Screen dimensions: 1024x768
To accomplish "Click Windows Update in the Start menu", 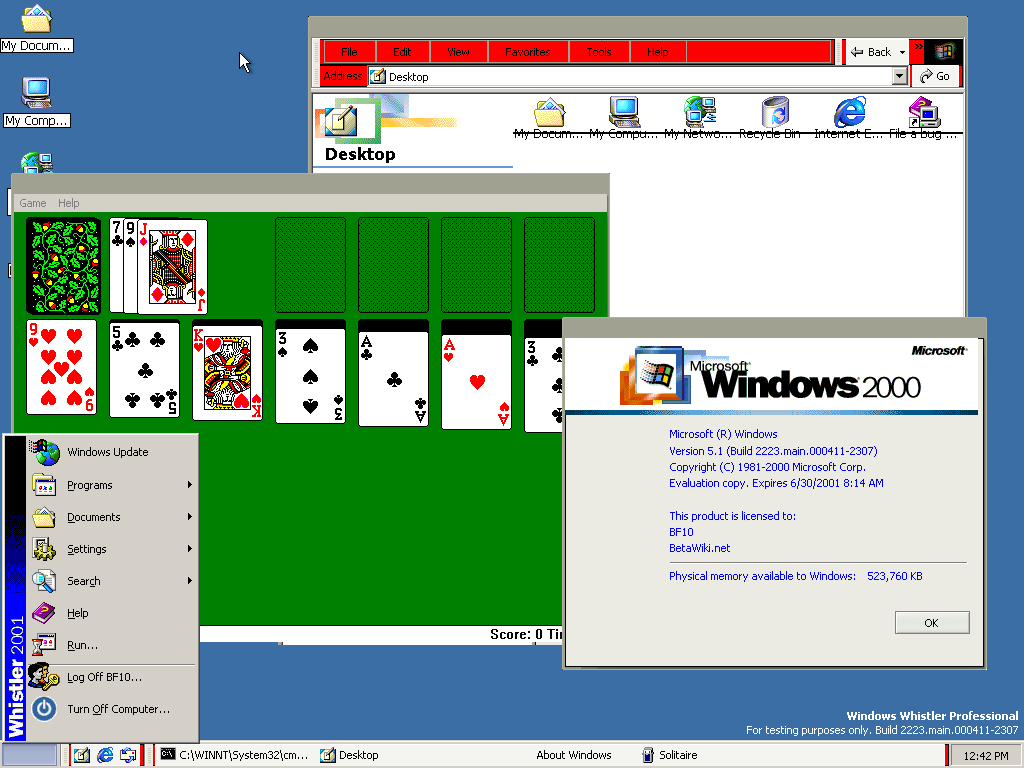I will click(x=112, y=452).
